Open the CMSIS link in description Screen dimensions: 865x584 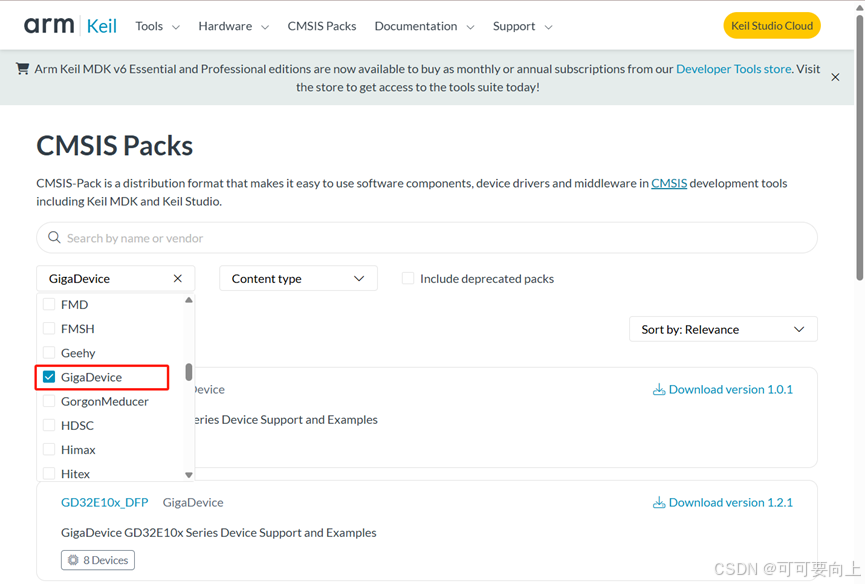669,183
